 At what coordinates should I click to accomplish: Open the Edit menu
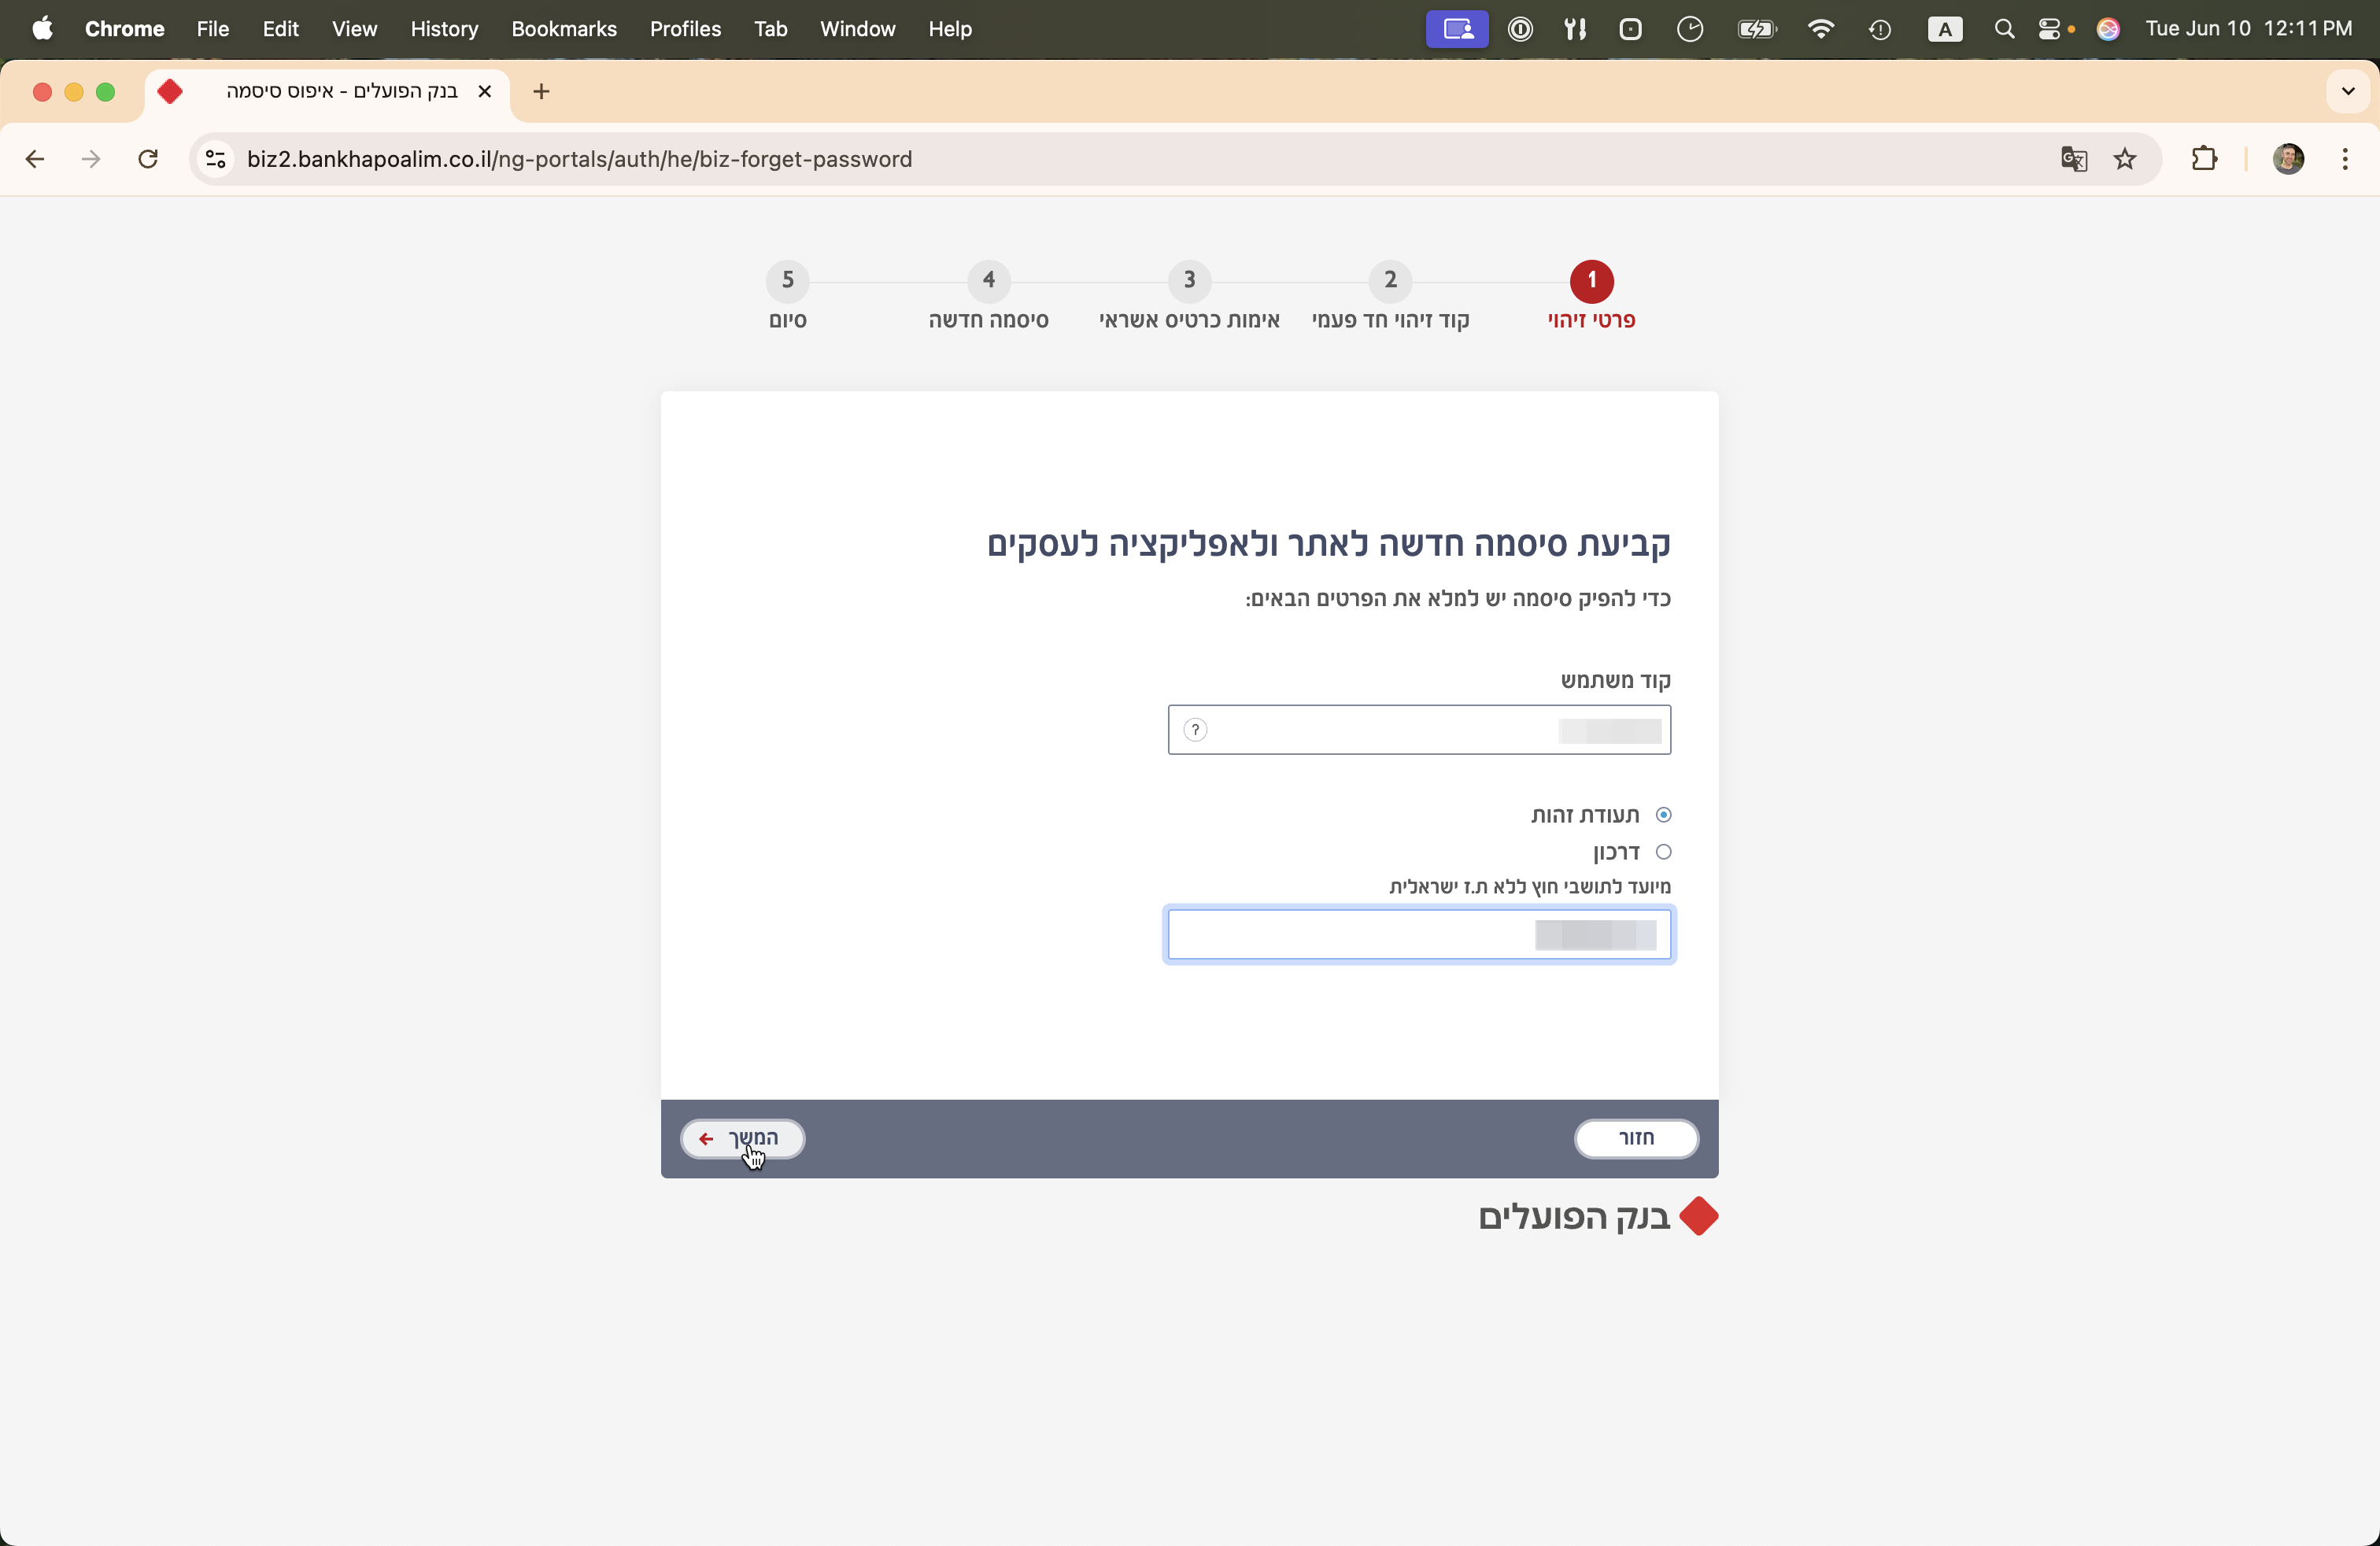coord(280,29)
